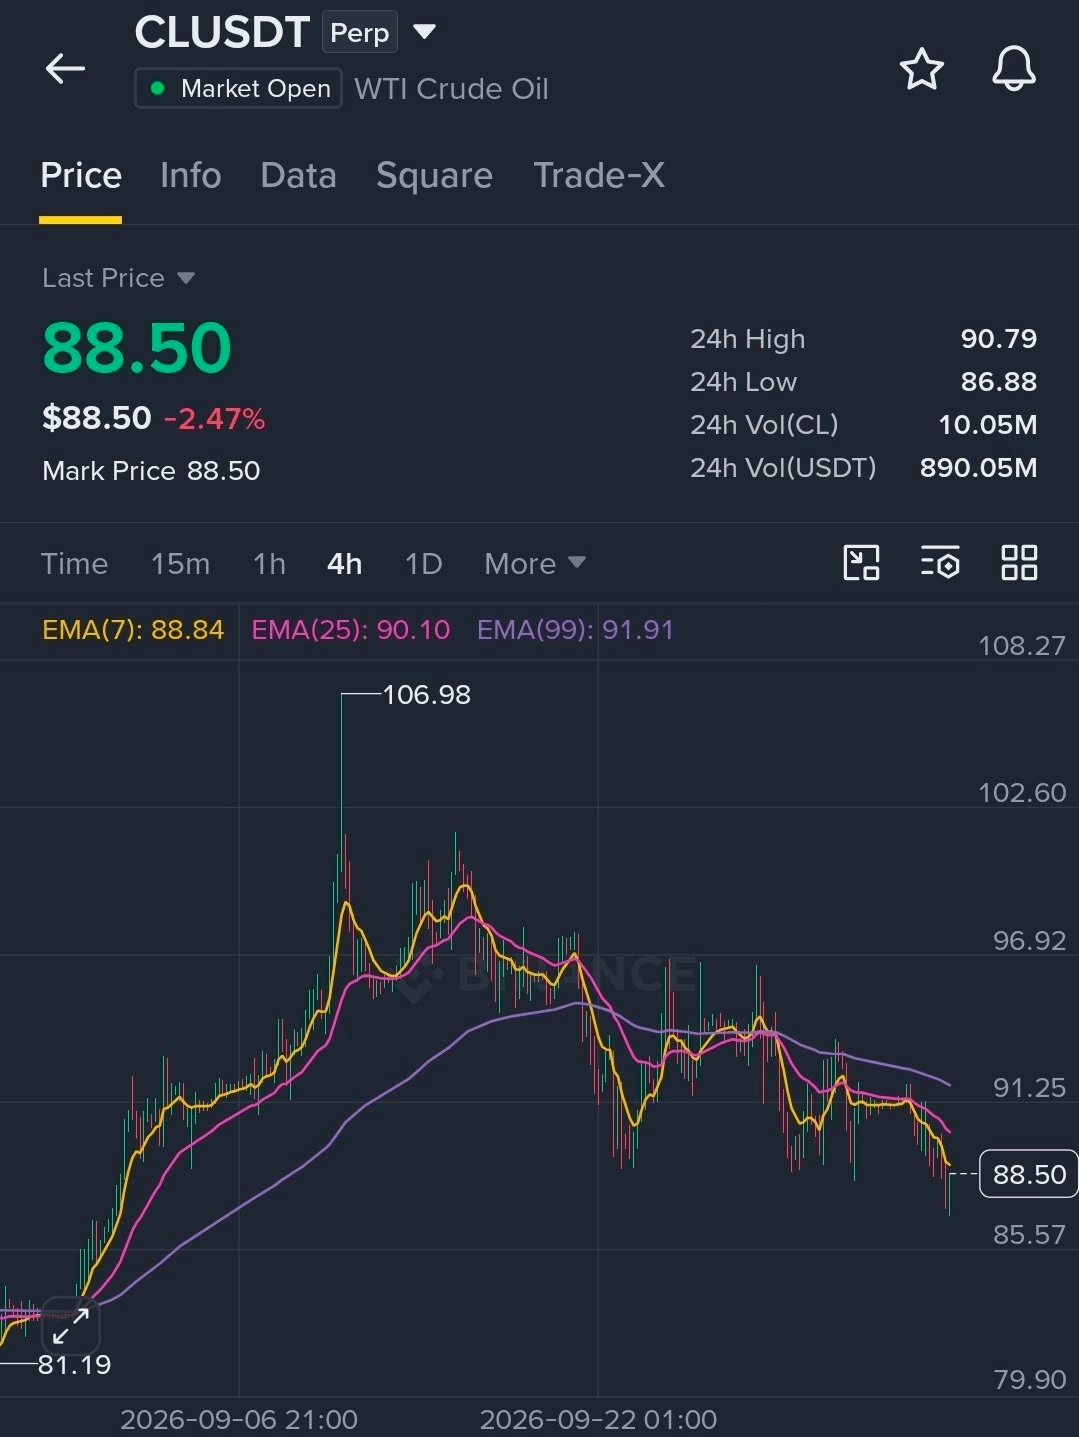1079x1437 pixels.
Task: Tap the back arrow icon
Action: pos(65,69)
